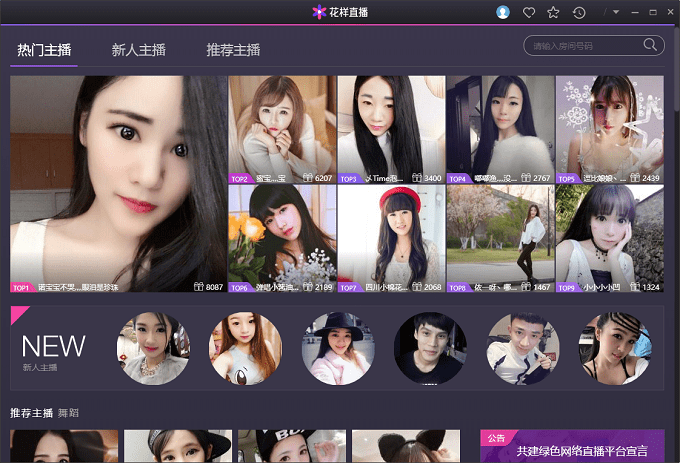The height and width of the screenshot is (463, 680).
Task: Select the NEW row avatar wearing black hat
Action: click(x=337, y=348)
